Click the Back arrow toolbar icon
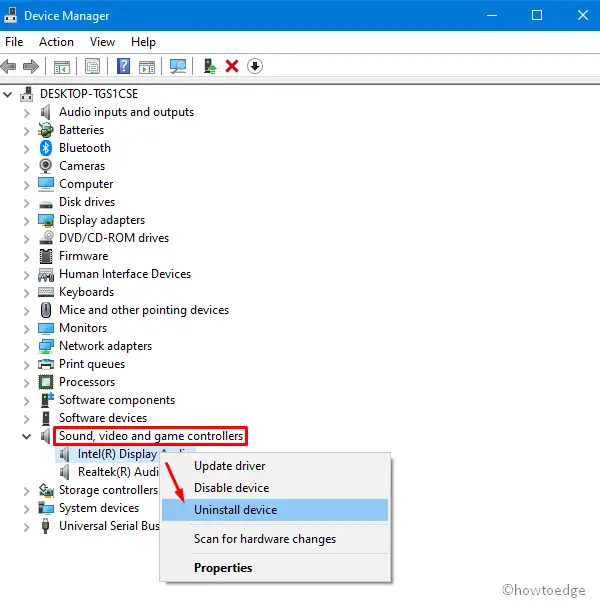 point(10,67)
